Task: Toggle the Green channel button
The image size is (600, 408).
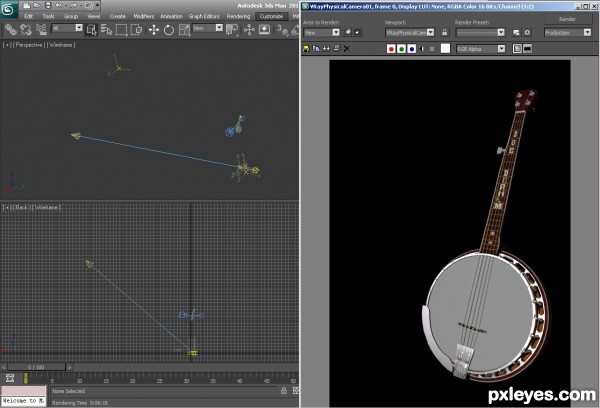Action: 401,49
